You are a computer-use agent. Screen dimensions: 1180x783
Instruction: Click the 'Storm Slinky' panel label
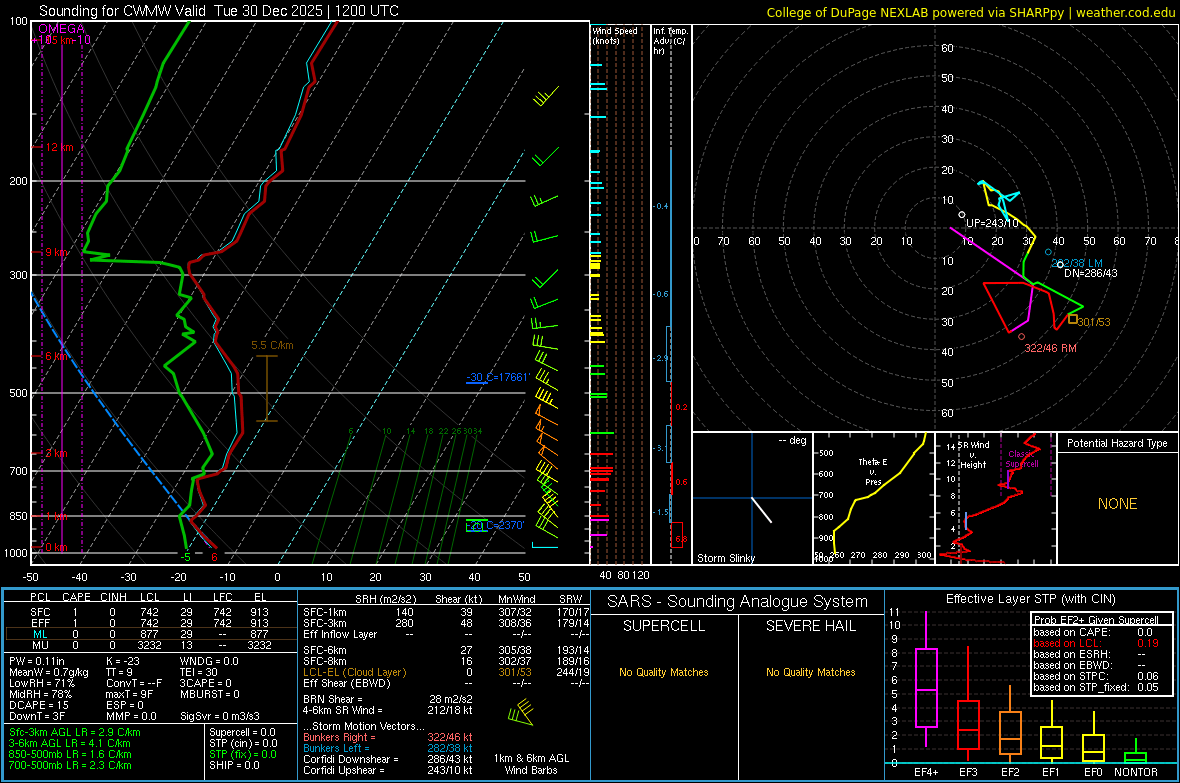pyautogui.click(x=725, y=558)
